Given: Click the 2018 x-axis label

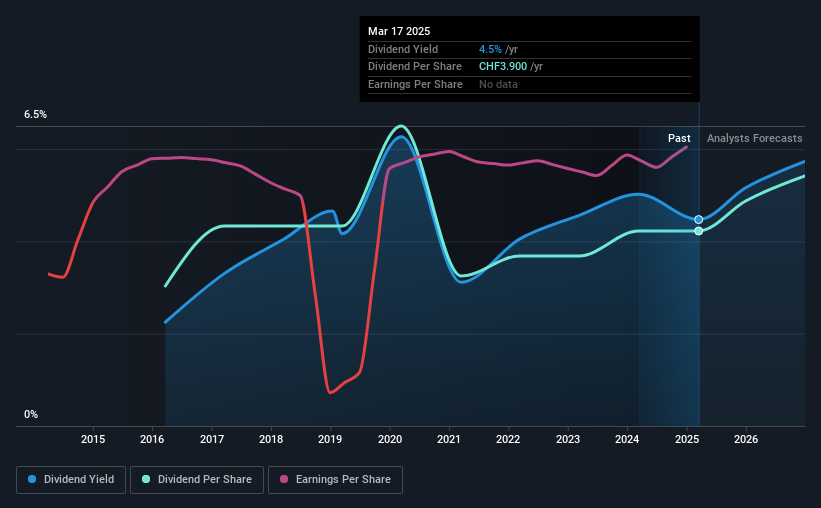Looking at the screenshot, I should (x=271, y=439).
